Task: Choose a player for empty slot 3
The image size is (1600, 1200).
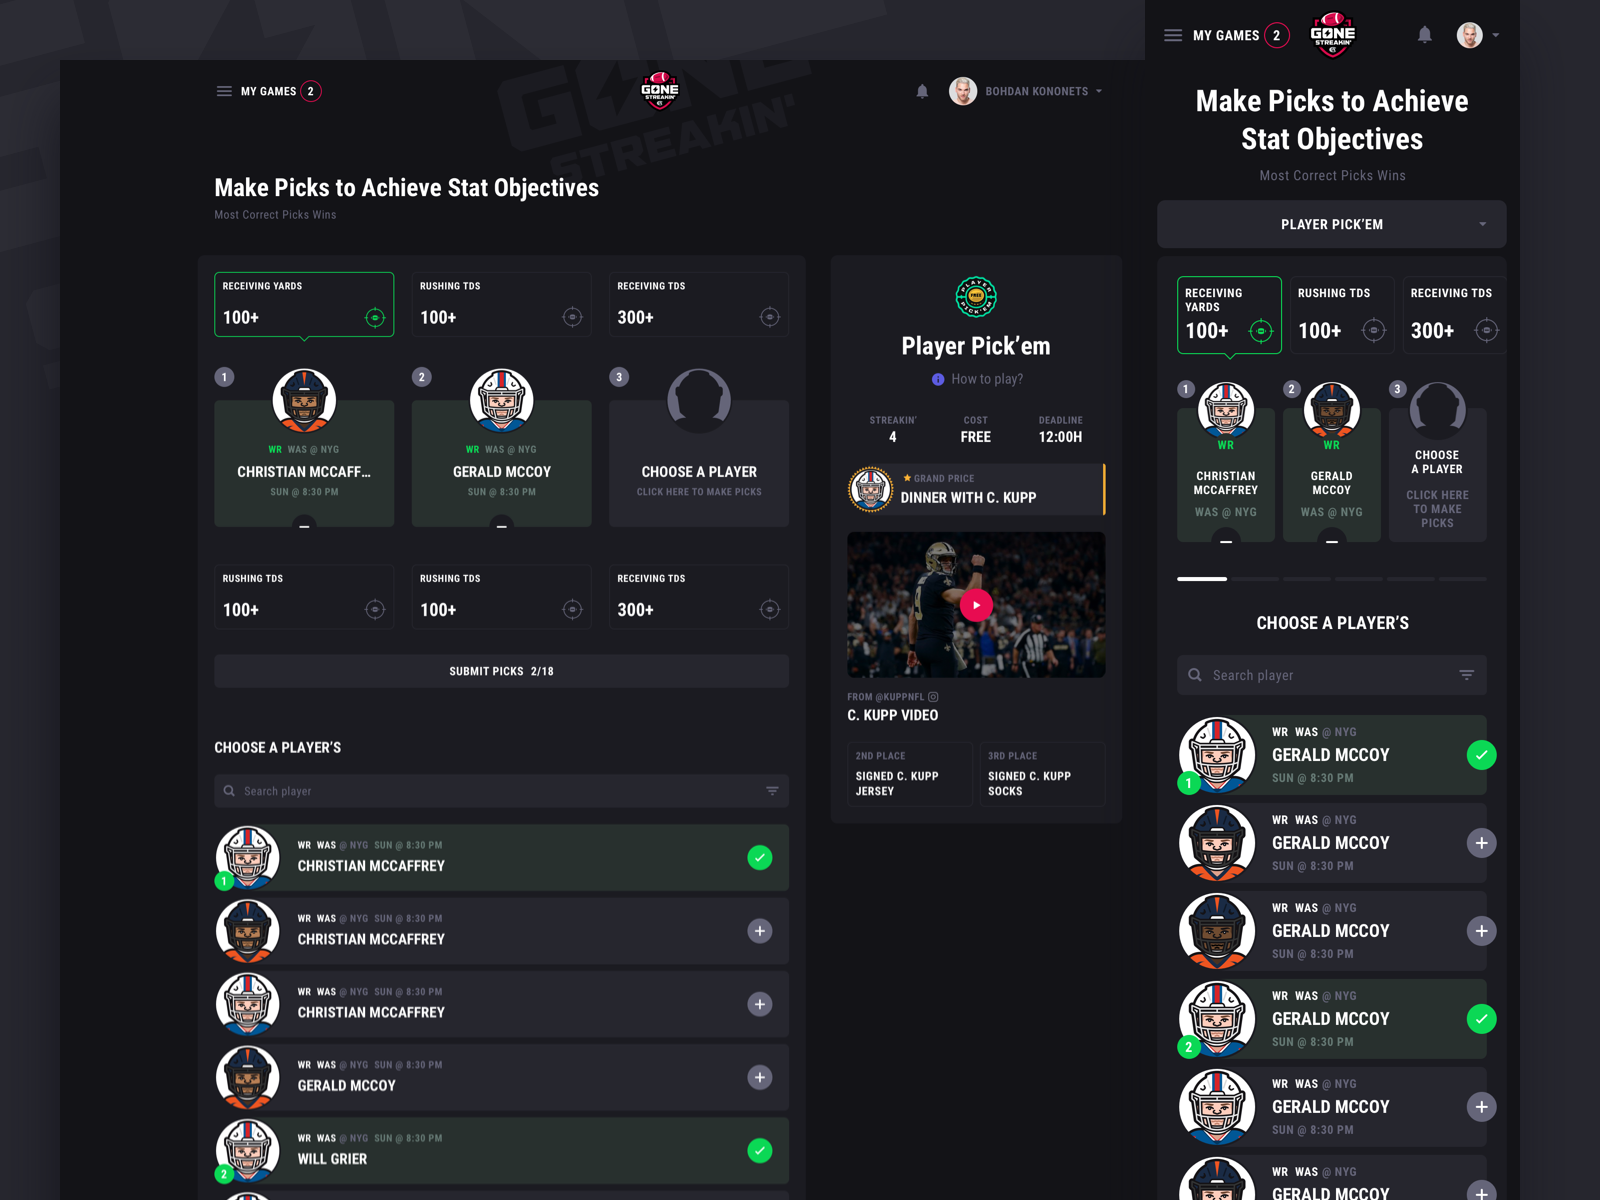Action: coord(699,463)
